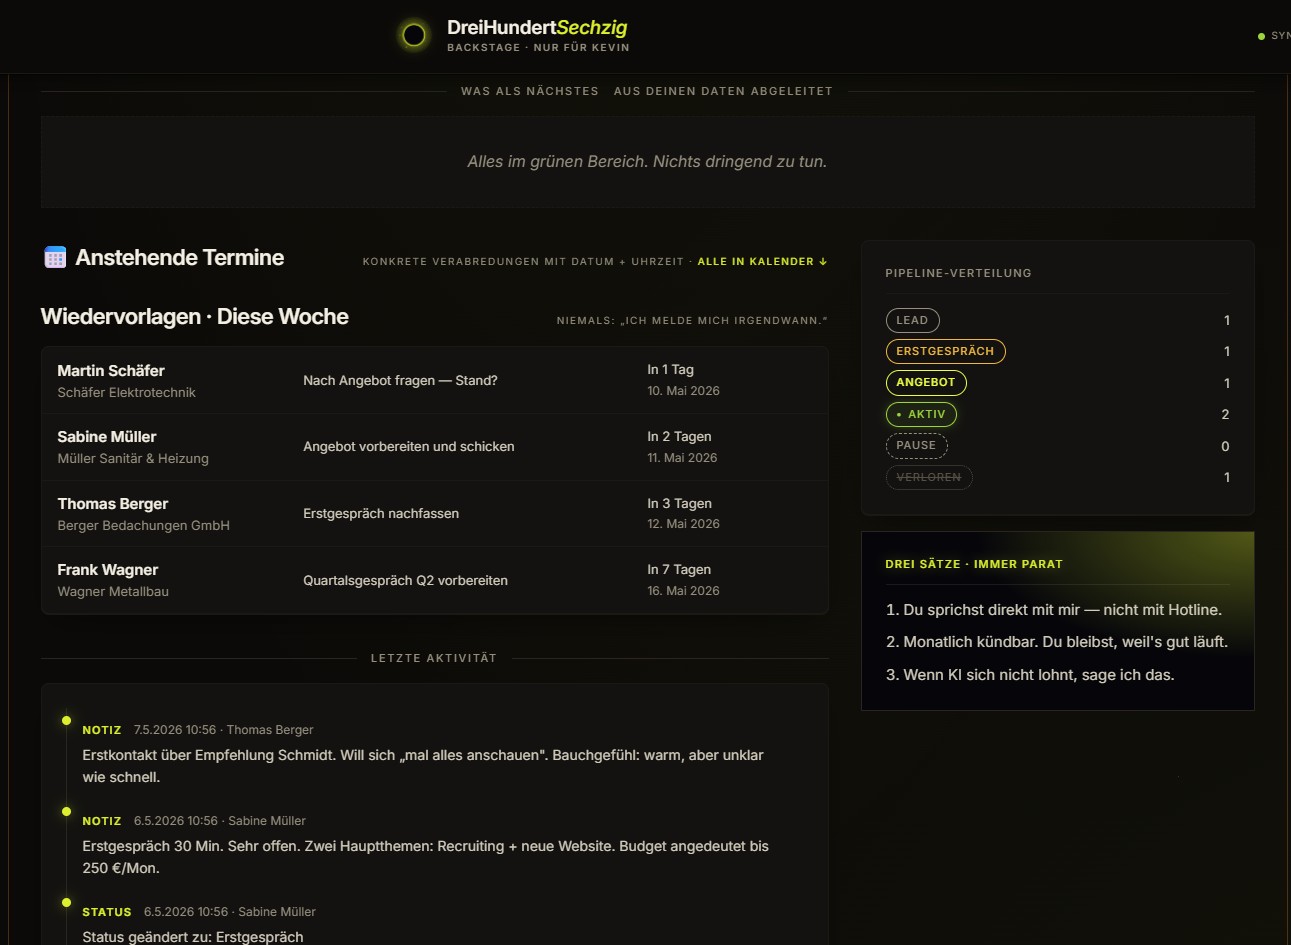This screenshot has width=1291, height=945.
Task: Click 'In 7 Tagen' due label
Action: (x=679, y=570)
